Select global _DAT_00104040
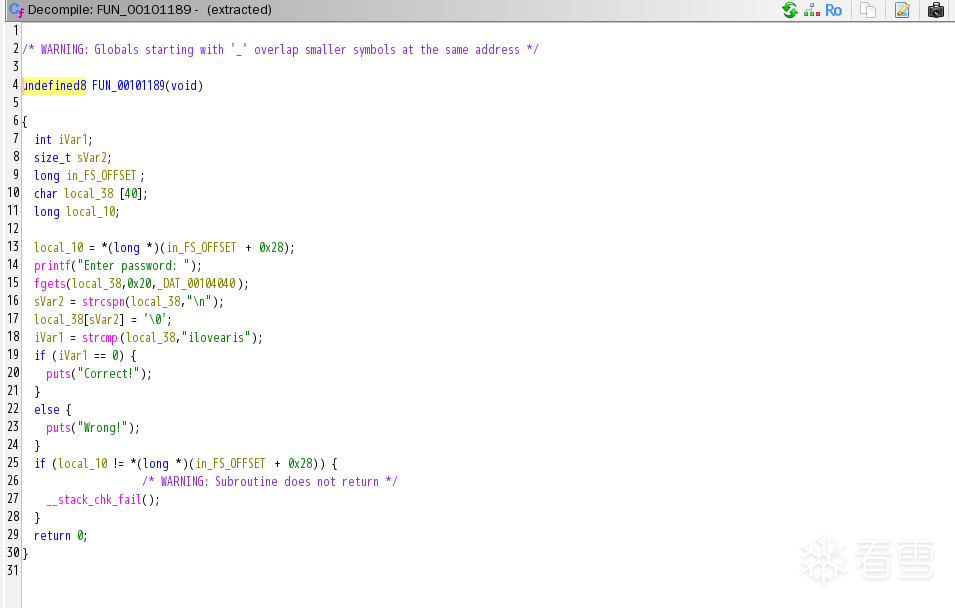Viewport: 955px width, 608px height. click(x=197, y=283)
